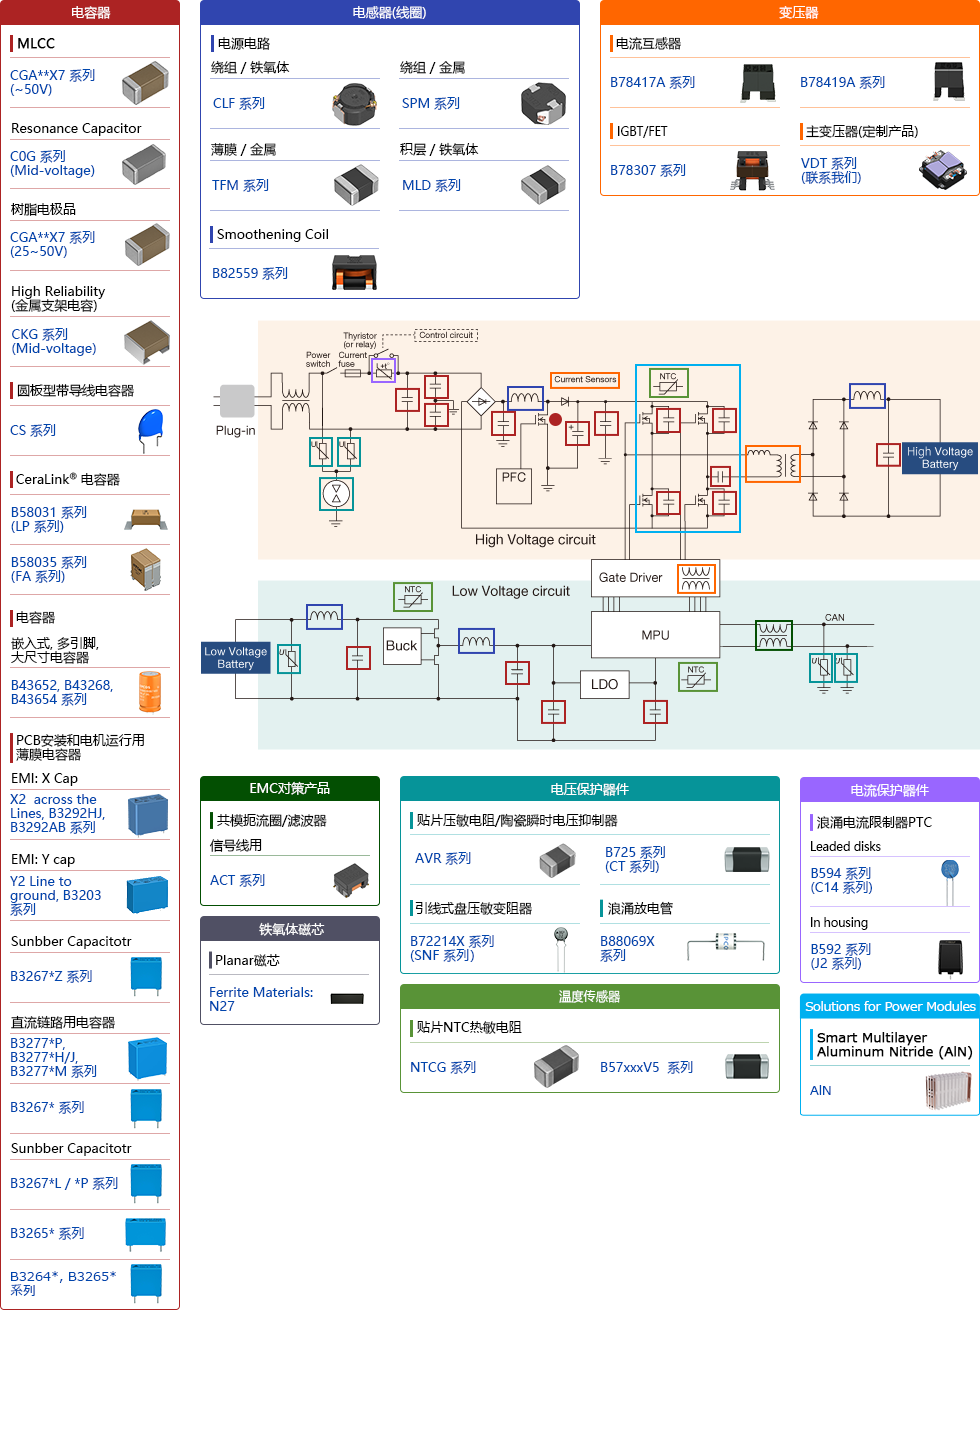This screenshot has width=980, height=1451.
Task: Open B3267*Z series link
Action: click(x=51, y=976)
